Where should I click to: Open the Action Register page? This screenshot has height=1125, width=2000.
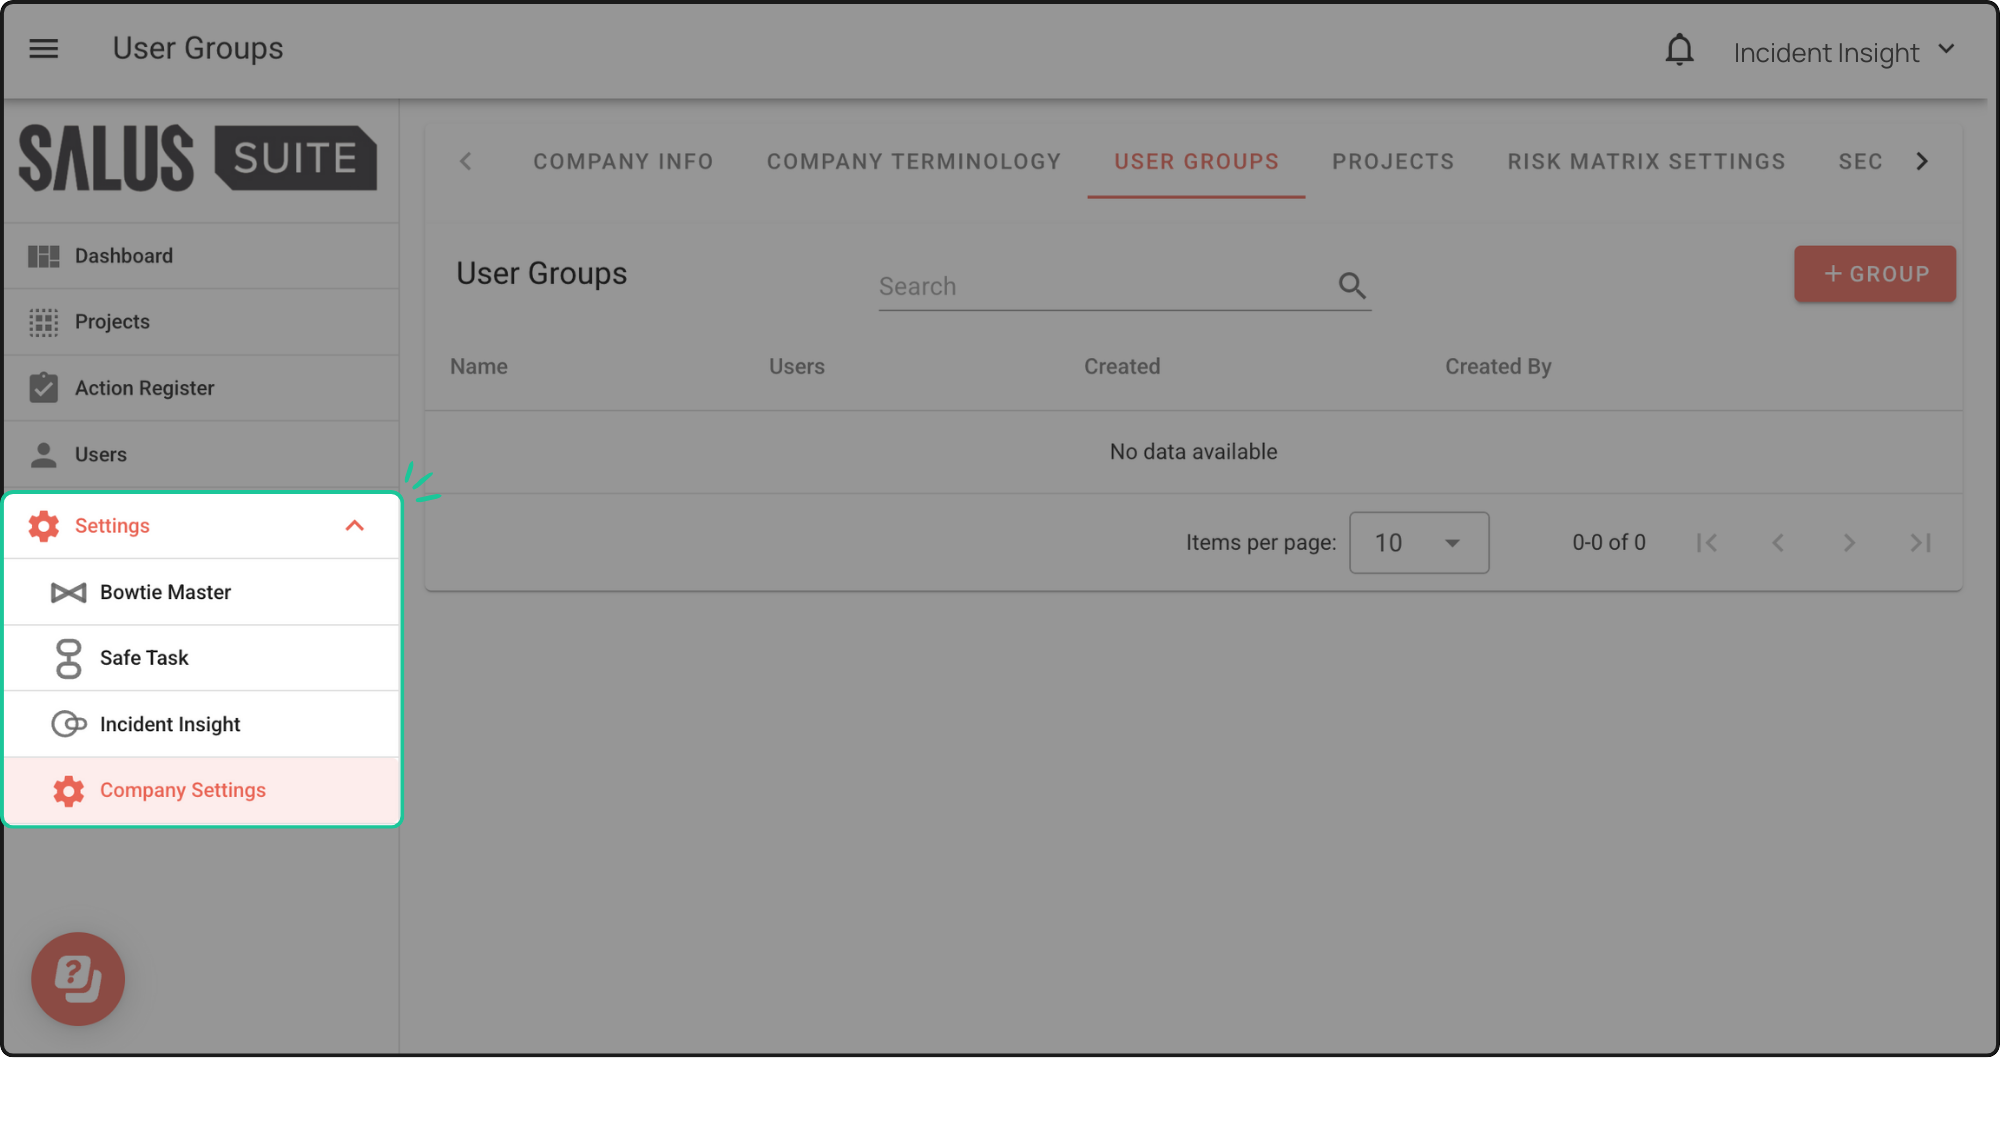point(144,388)
